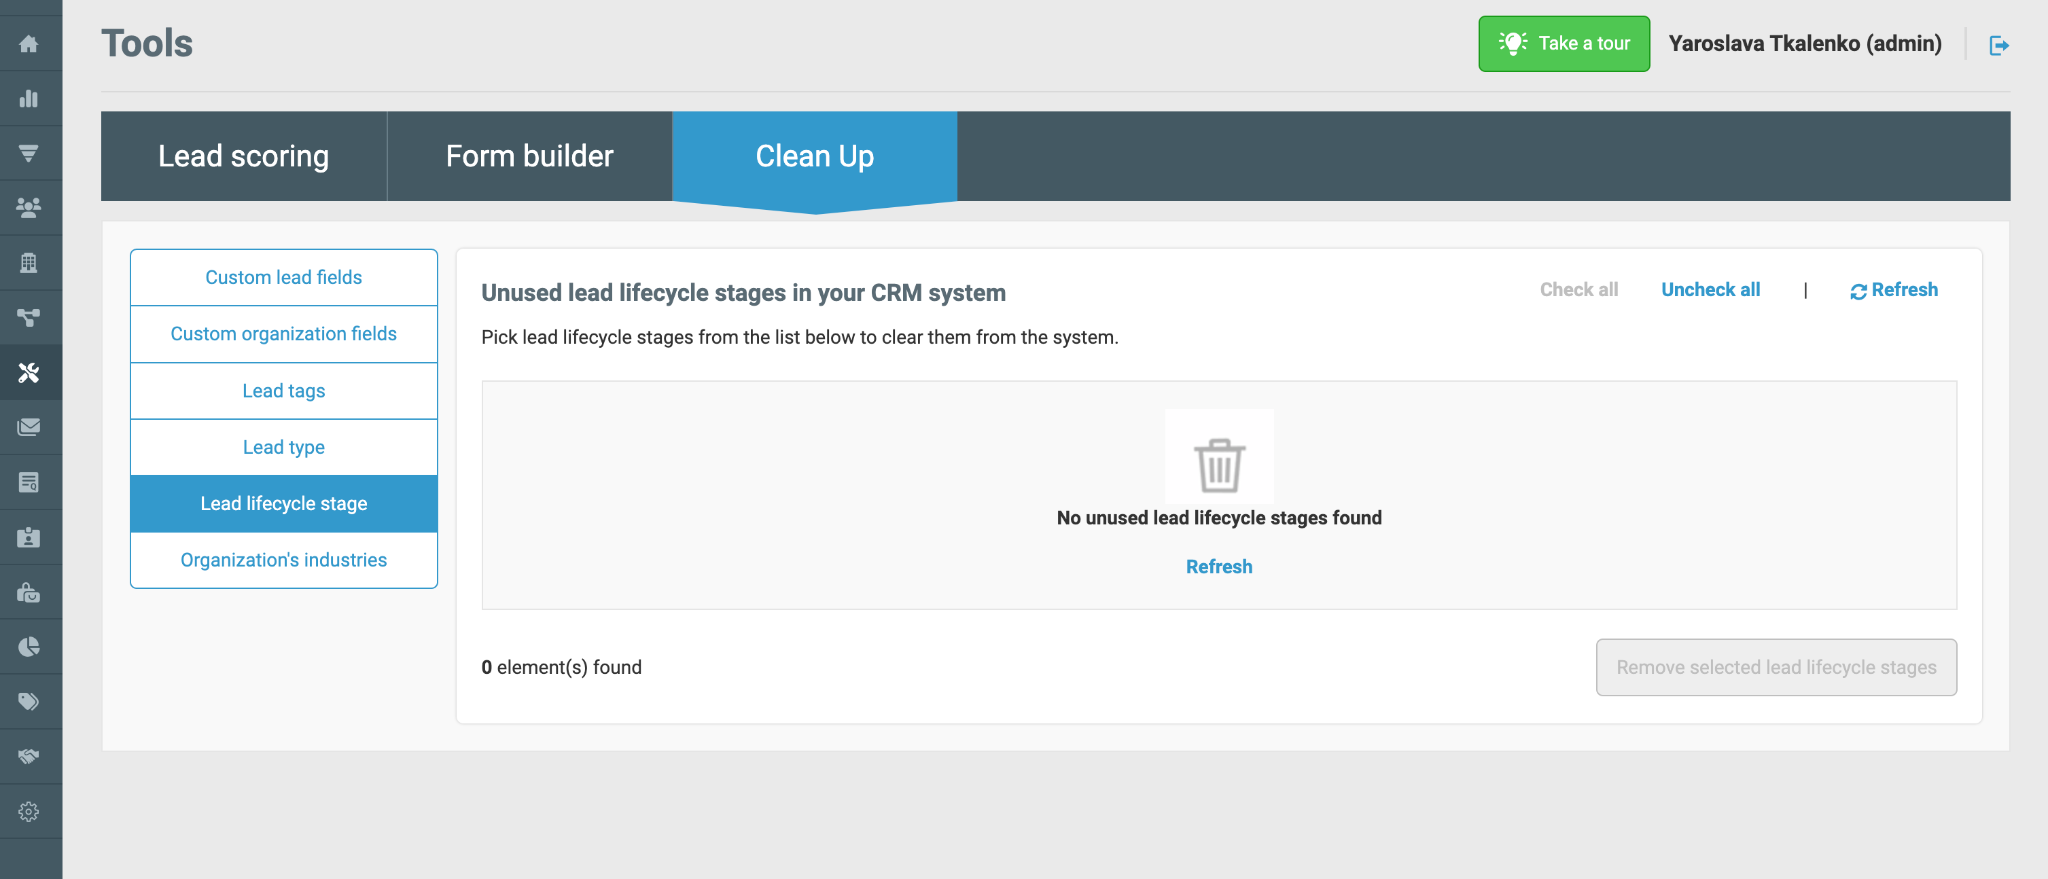Open the sales funnel icon

[29, 153]
